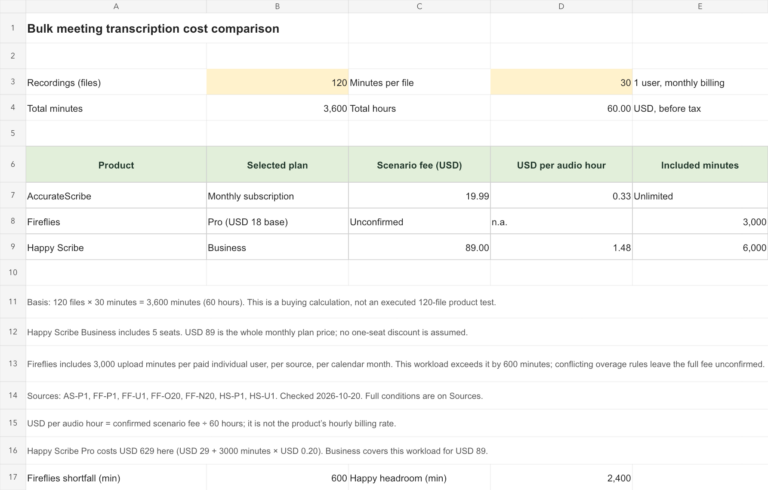Select the 19.99 scenario fee cell
This screenshot has width=768, height=490.
tap(419, 196)
